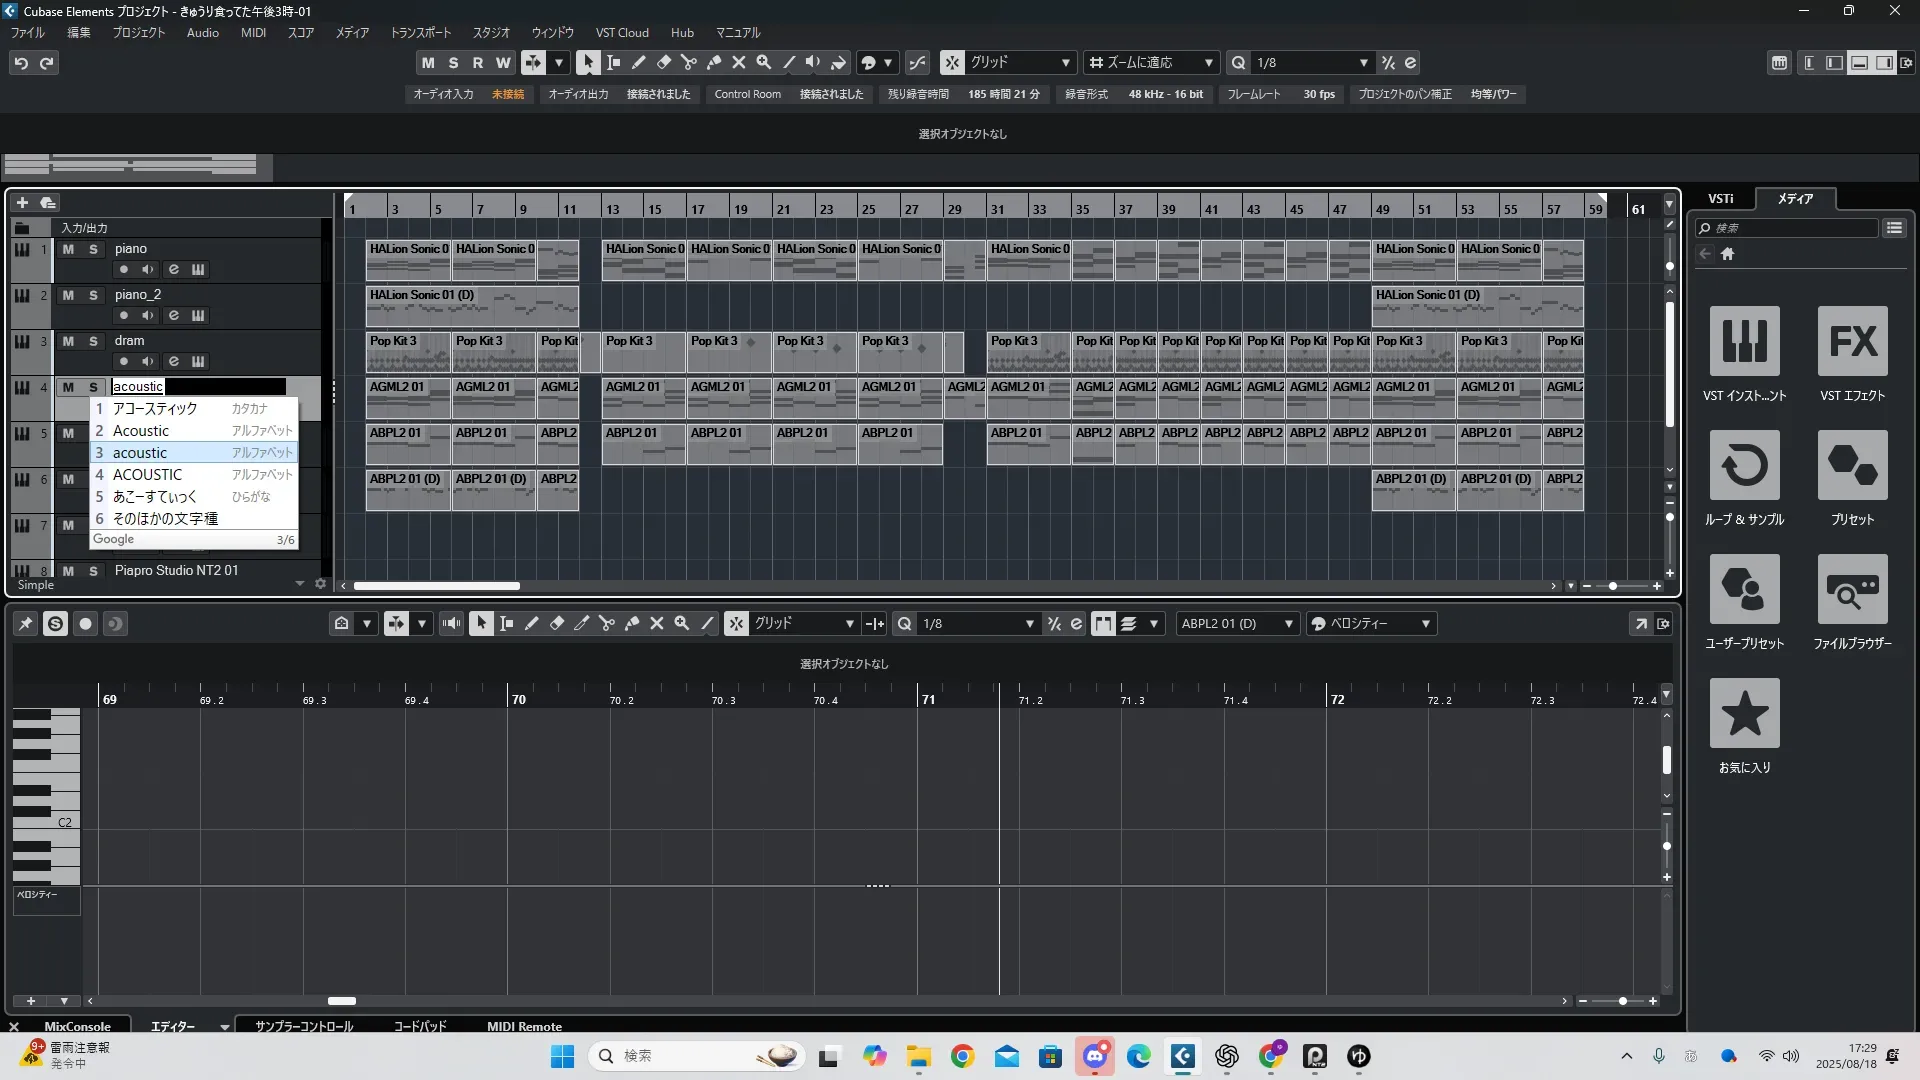Screen dimensions: 1920x1080
Task: Open the Favorites star tile
Action: (x=1744, y=714)
